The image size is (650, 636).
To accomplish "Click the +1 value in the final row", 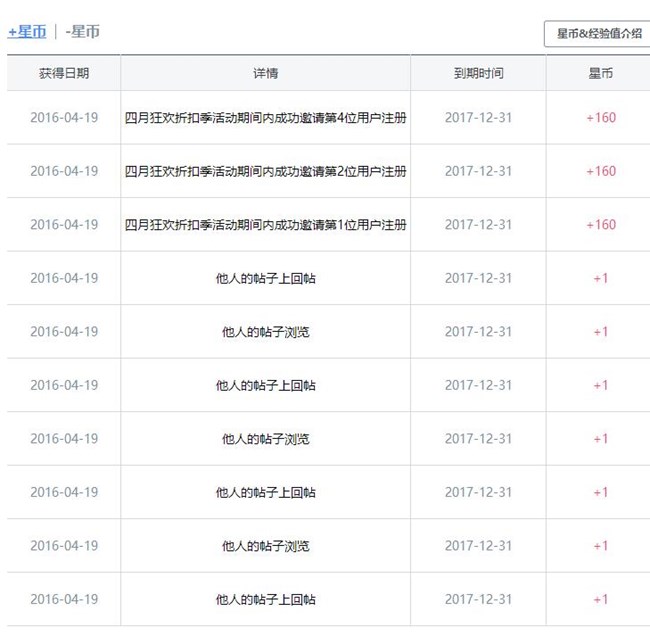I will (600, 600).
